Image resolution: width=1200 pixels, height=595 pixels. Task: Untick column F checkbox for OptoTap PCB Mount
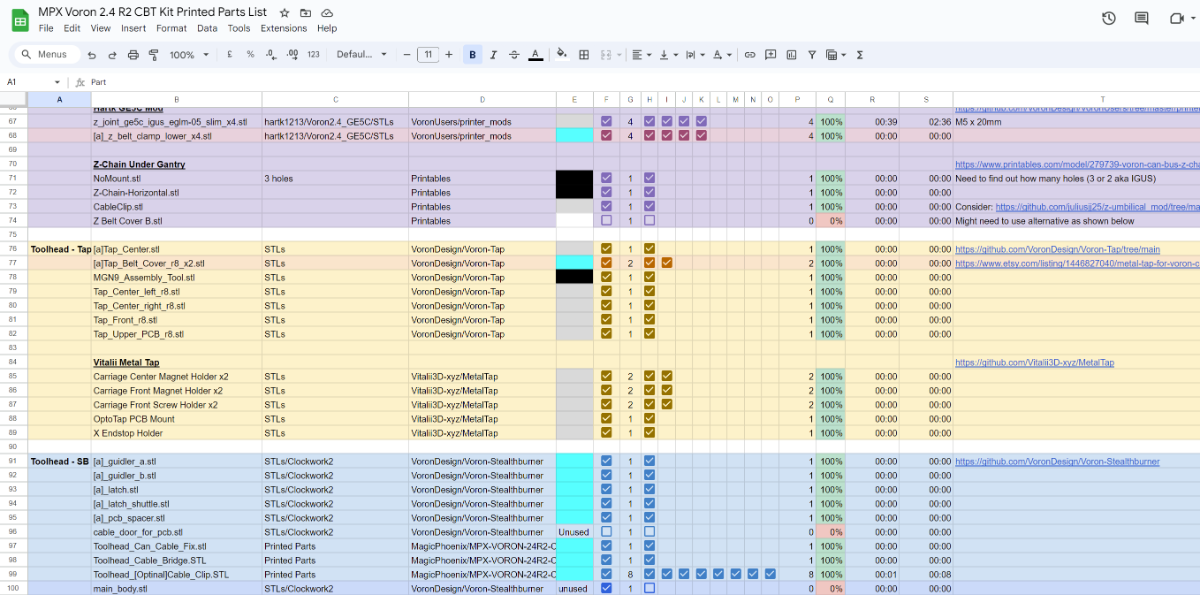(606, 419)
